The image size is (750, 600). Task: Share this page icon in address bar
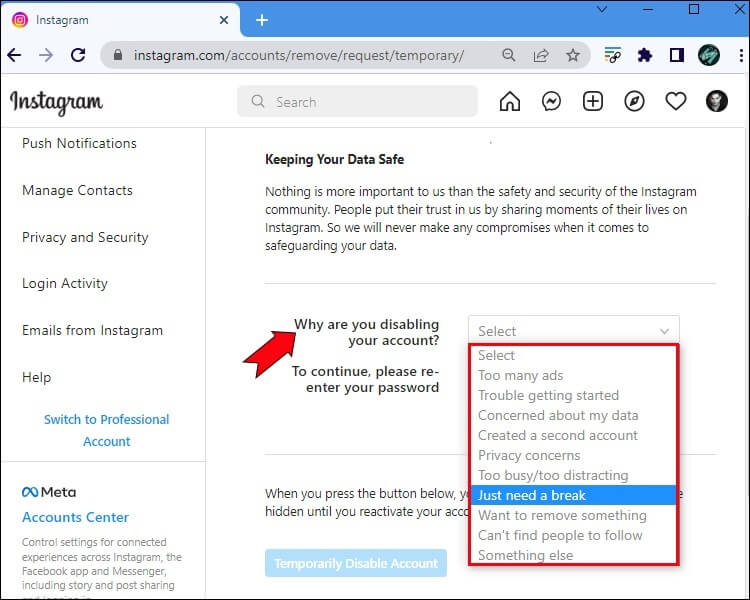(x=540, y=56)
